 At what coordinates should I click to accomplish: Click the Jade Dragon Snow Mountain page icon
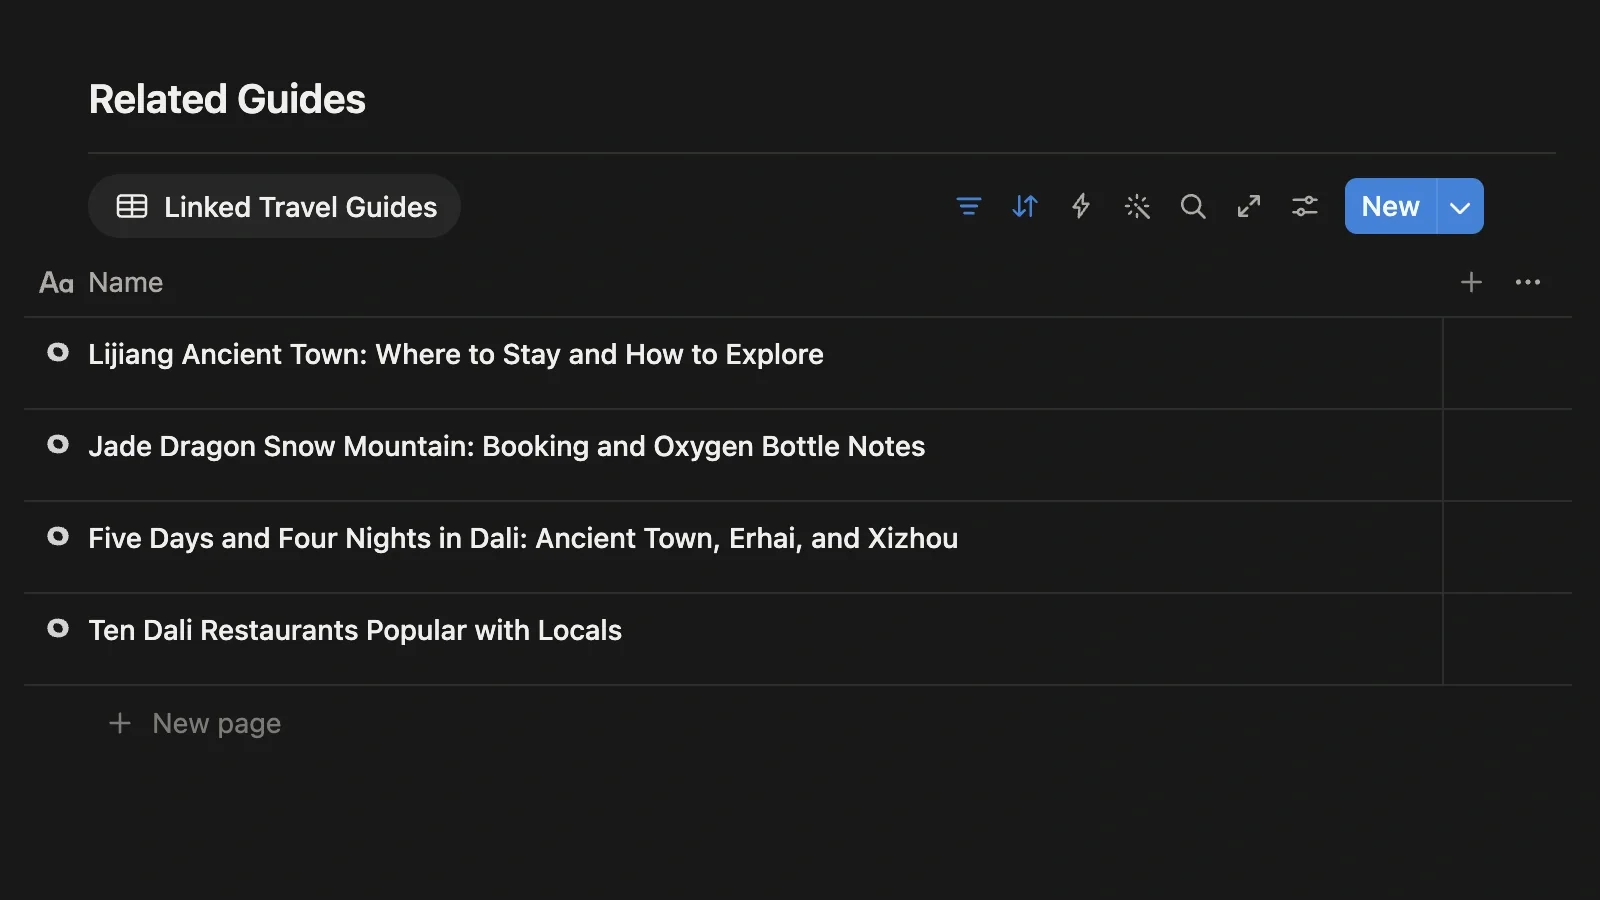(x=58, y=444)
